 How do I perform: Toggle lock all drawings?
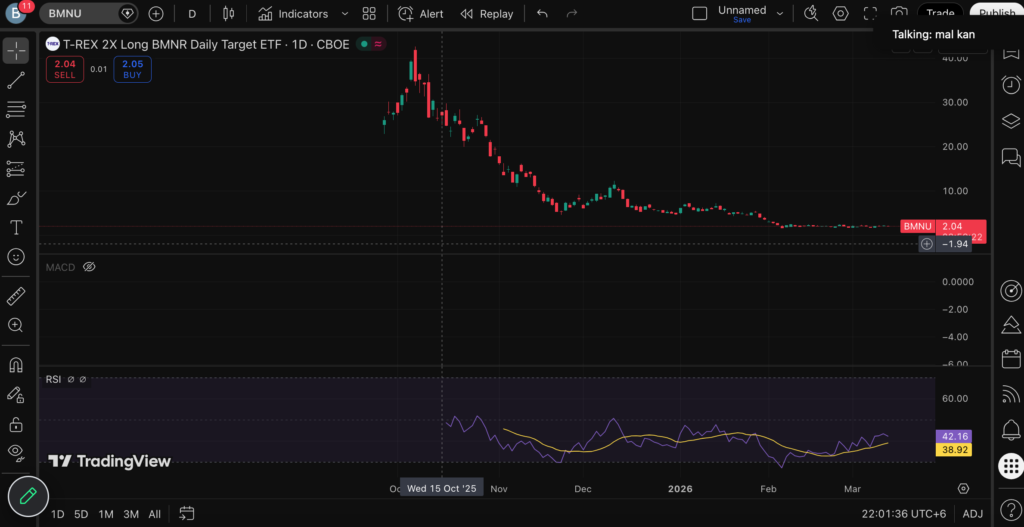(16, 424)
